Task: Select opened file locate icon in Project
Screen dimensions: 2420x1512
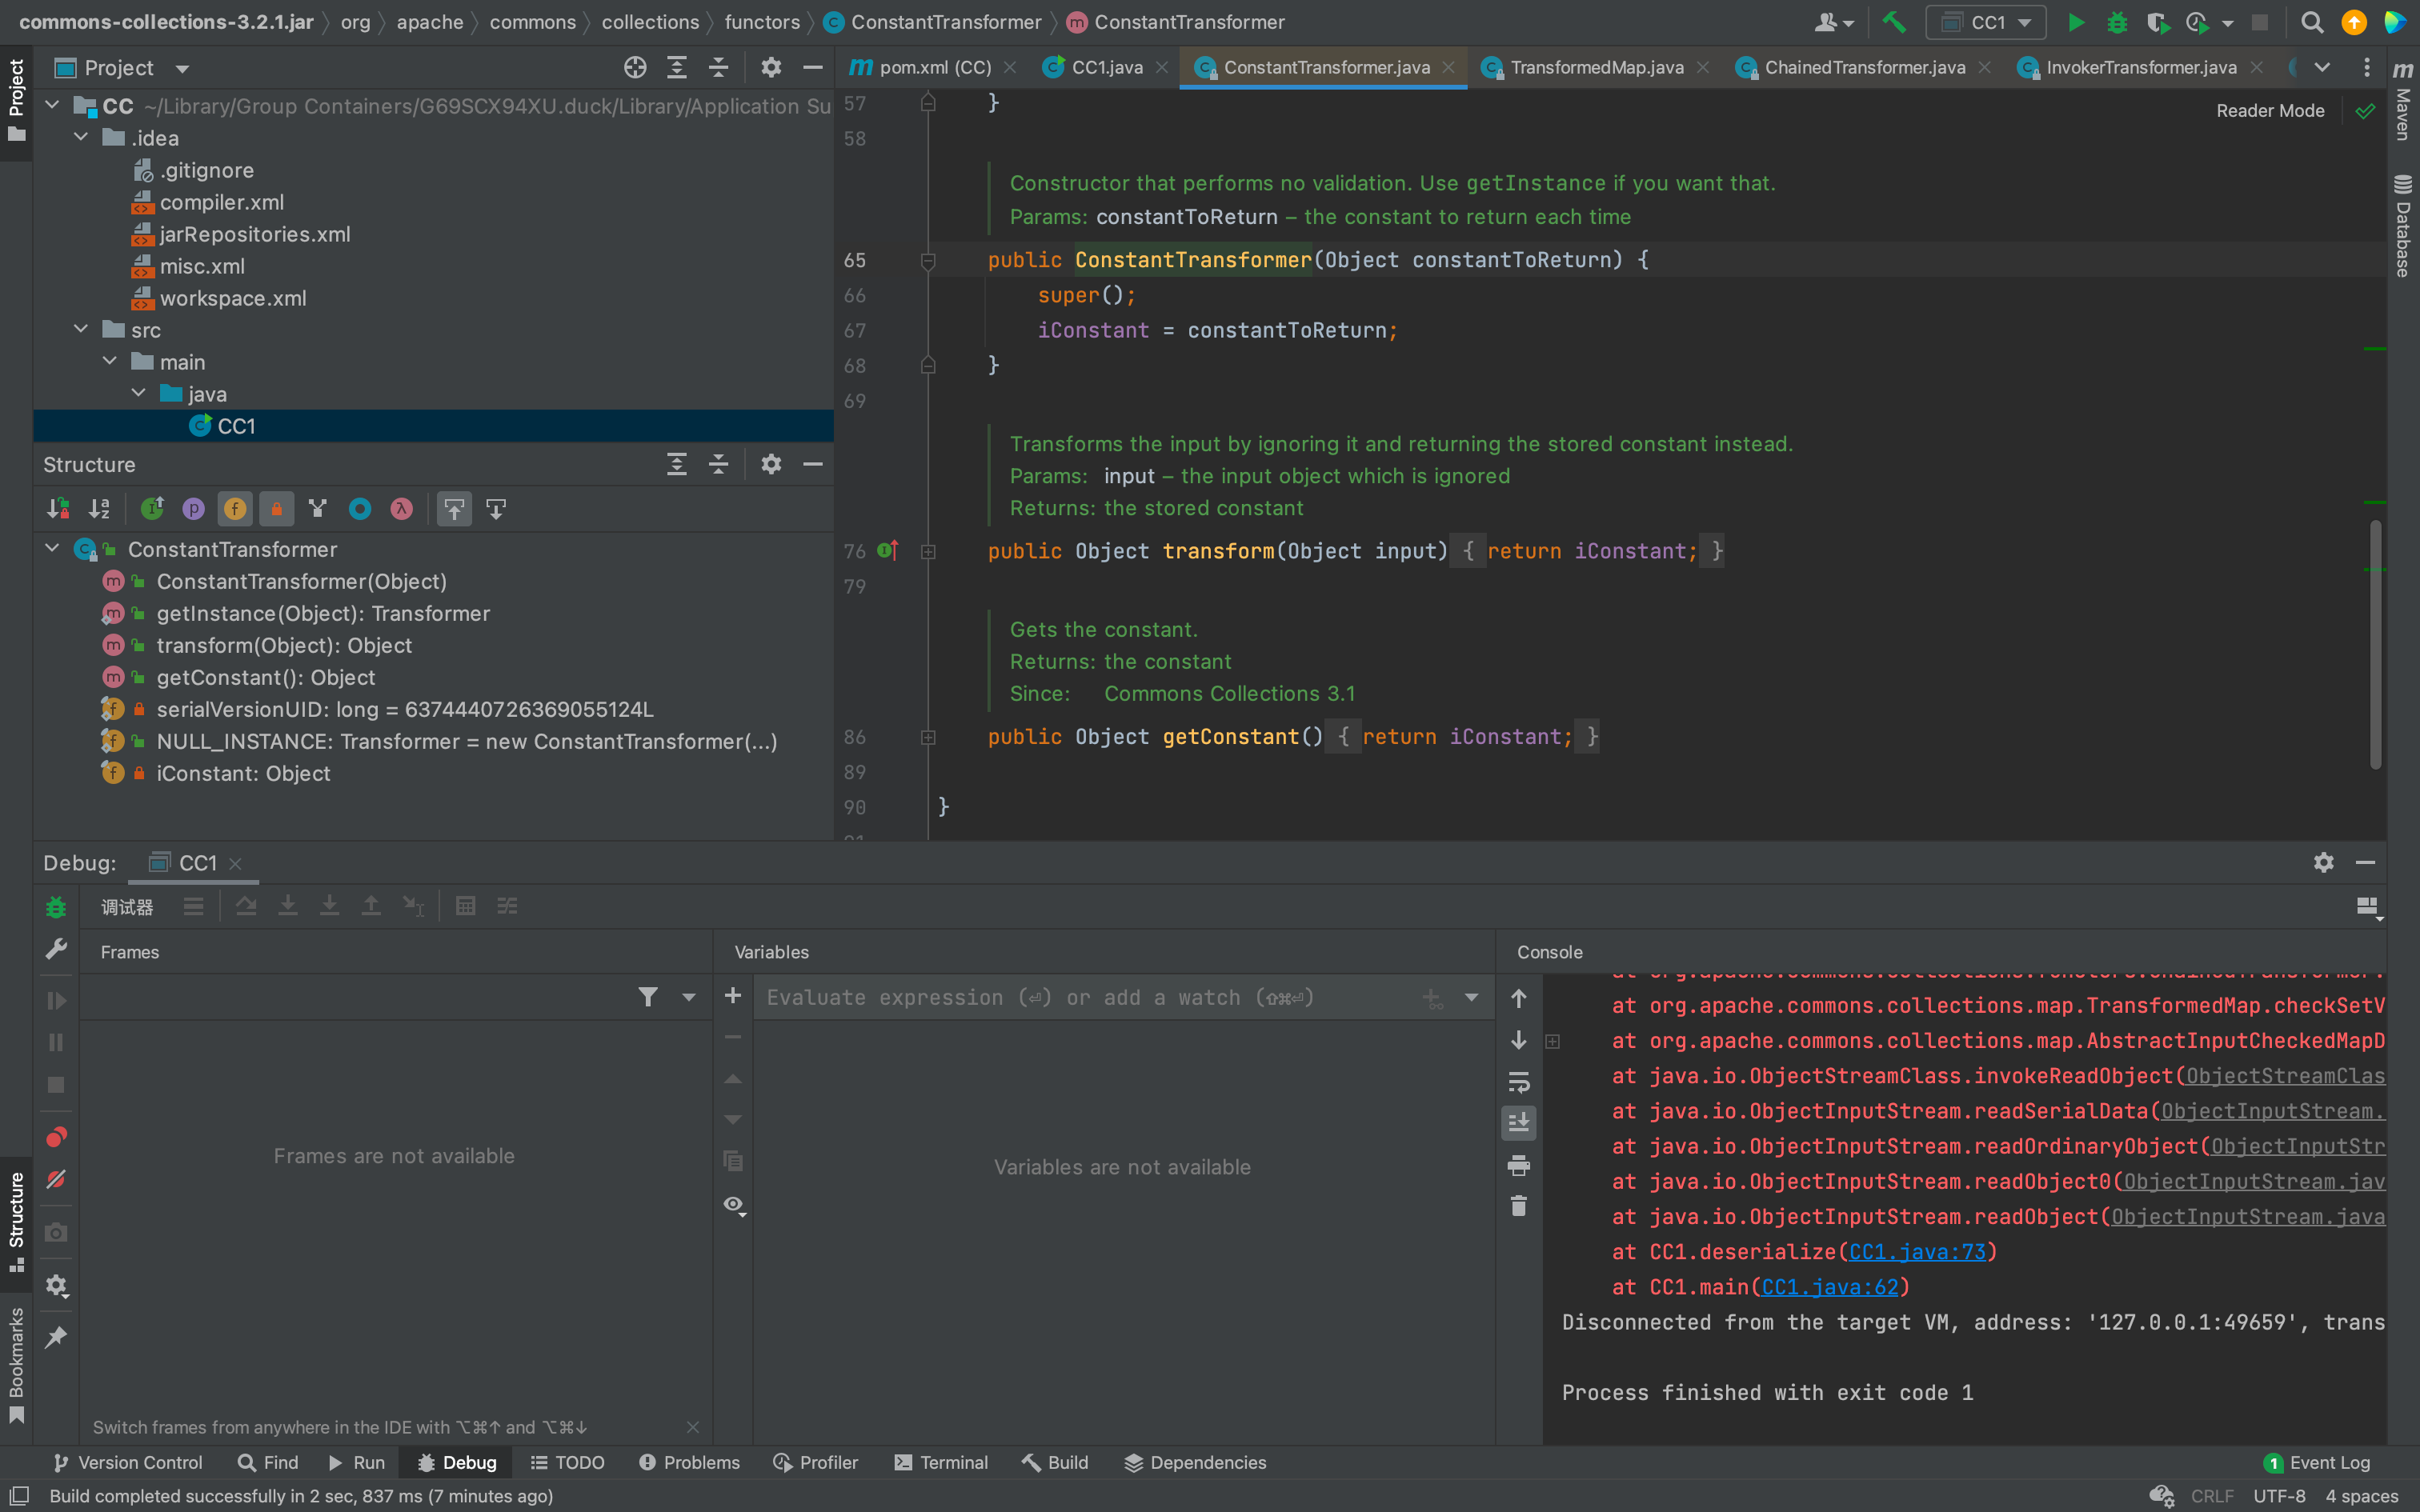Action: tap(635, 67)
